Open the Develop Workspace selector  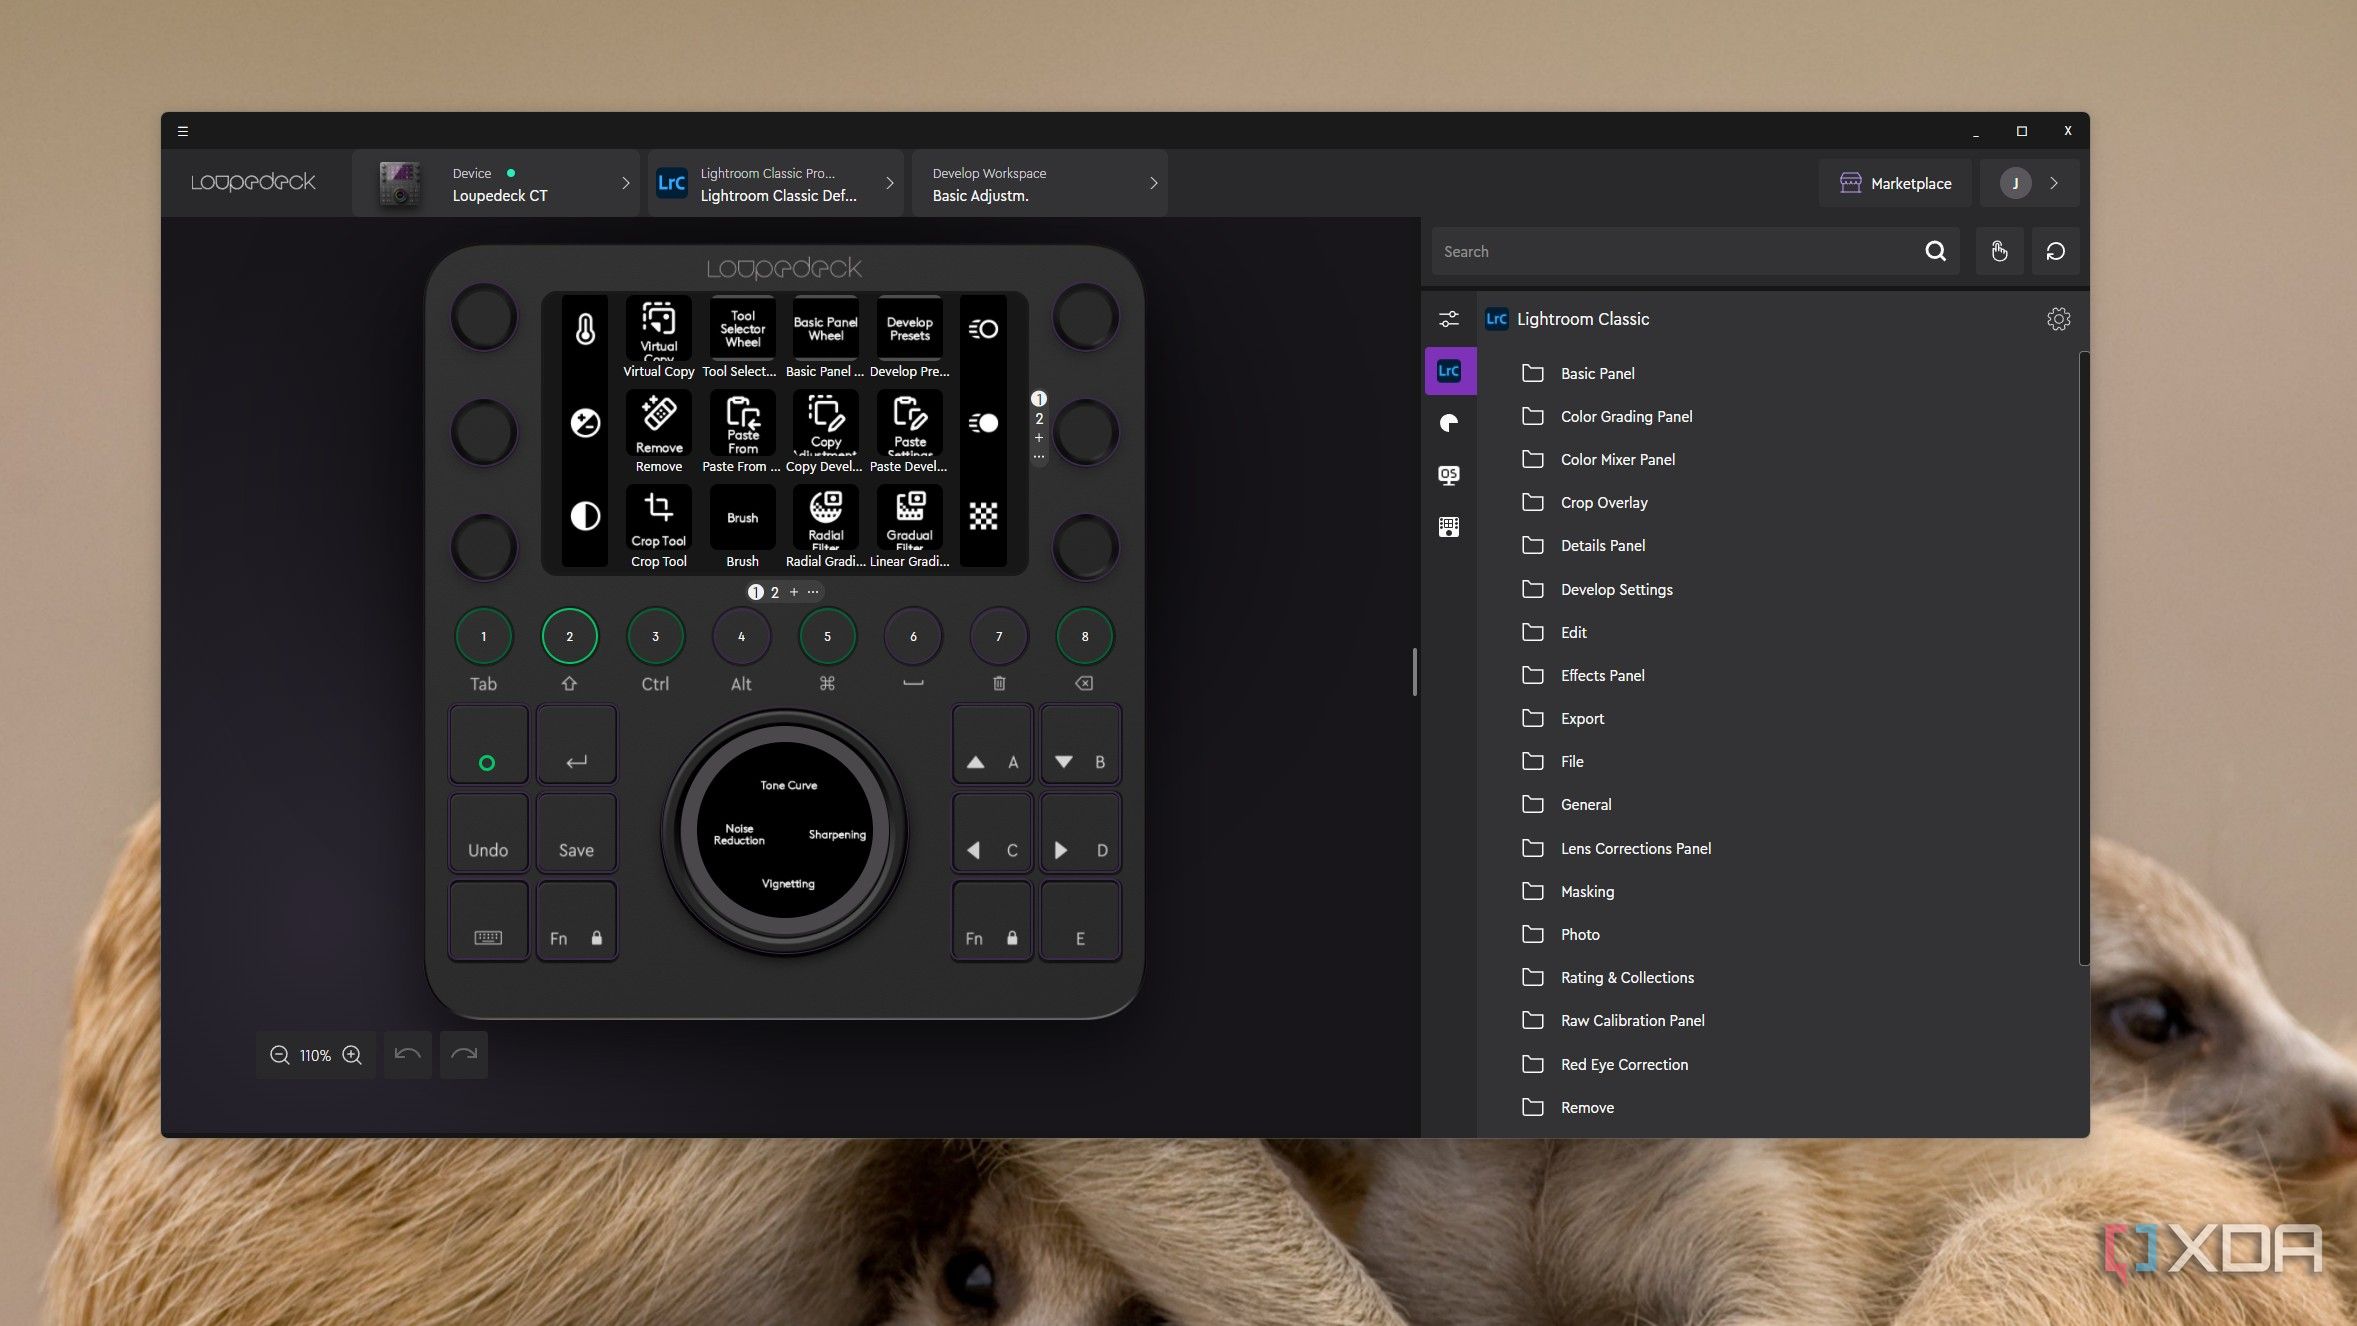(x=1040, y=183)
